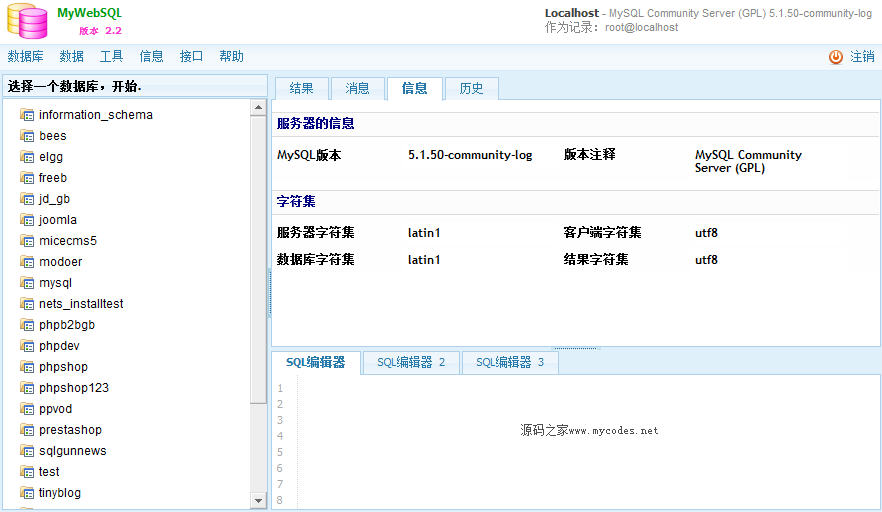This screenshot has height=512, width=882.
Task: Click the sqlgunnews database icon
Action: [x=27, y=451]
